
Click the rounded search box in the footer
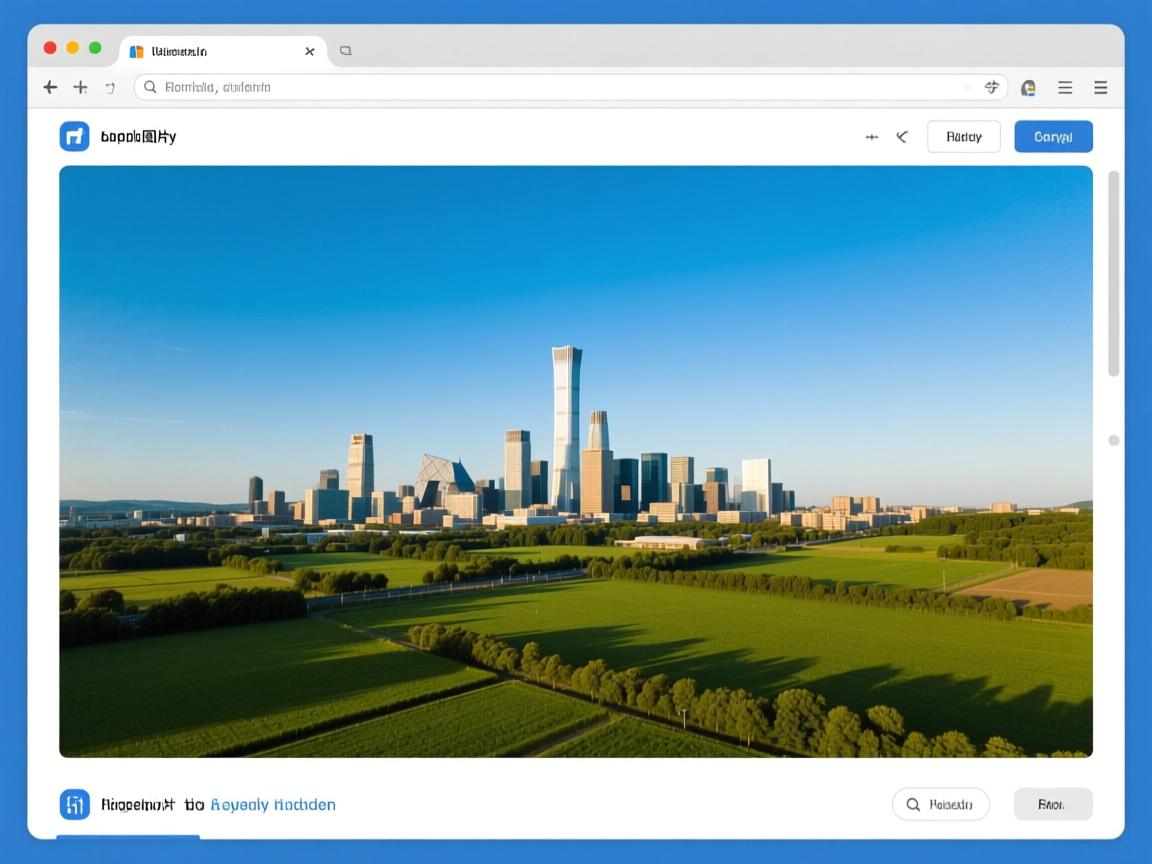(x=940, y=804)
